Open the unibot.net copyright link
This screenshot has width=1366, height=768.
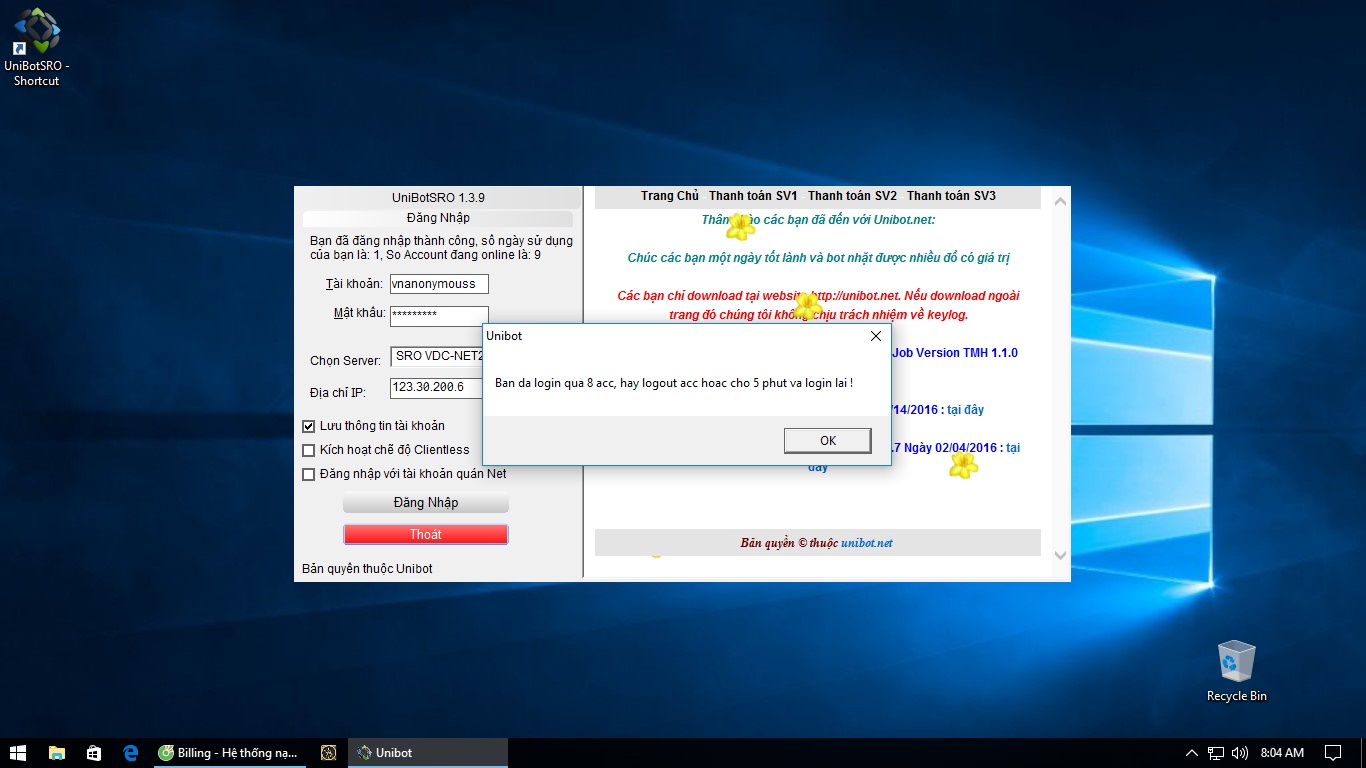click(866, 543)
